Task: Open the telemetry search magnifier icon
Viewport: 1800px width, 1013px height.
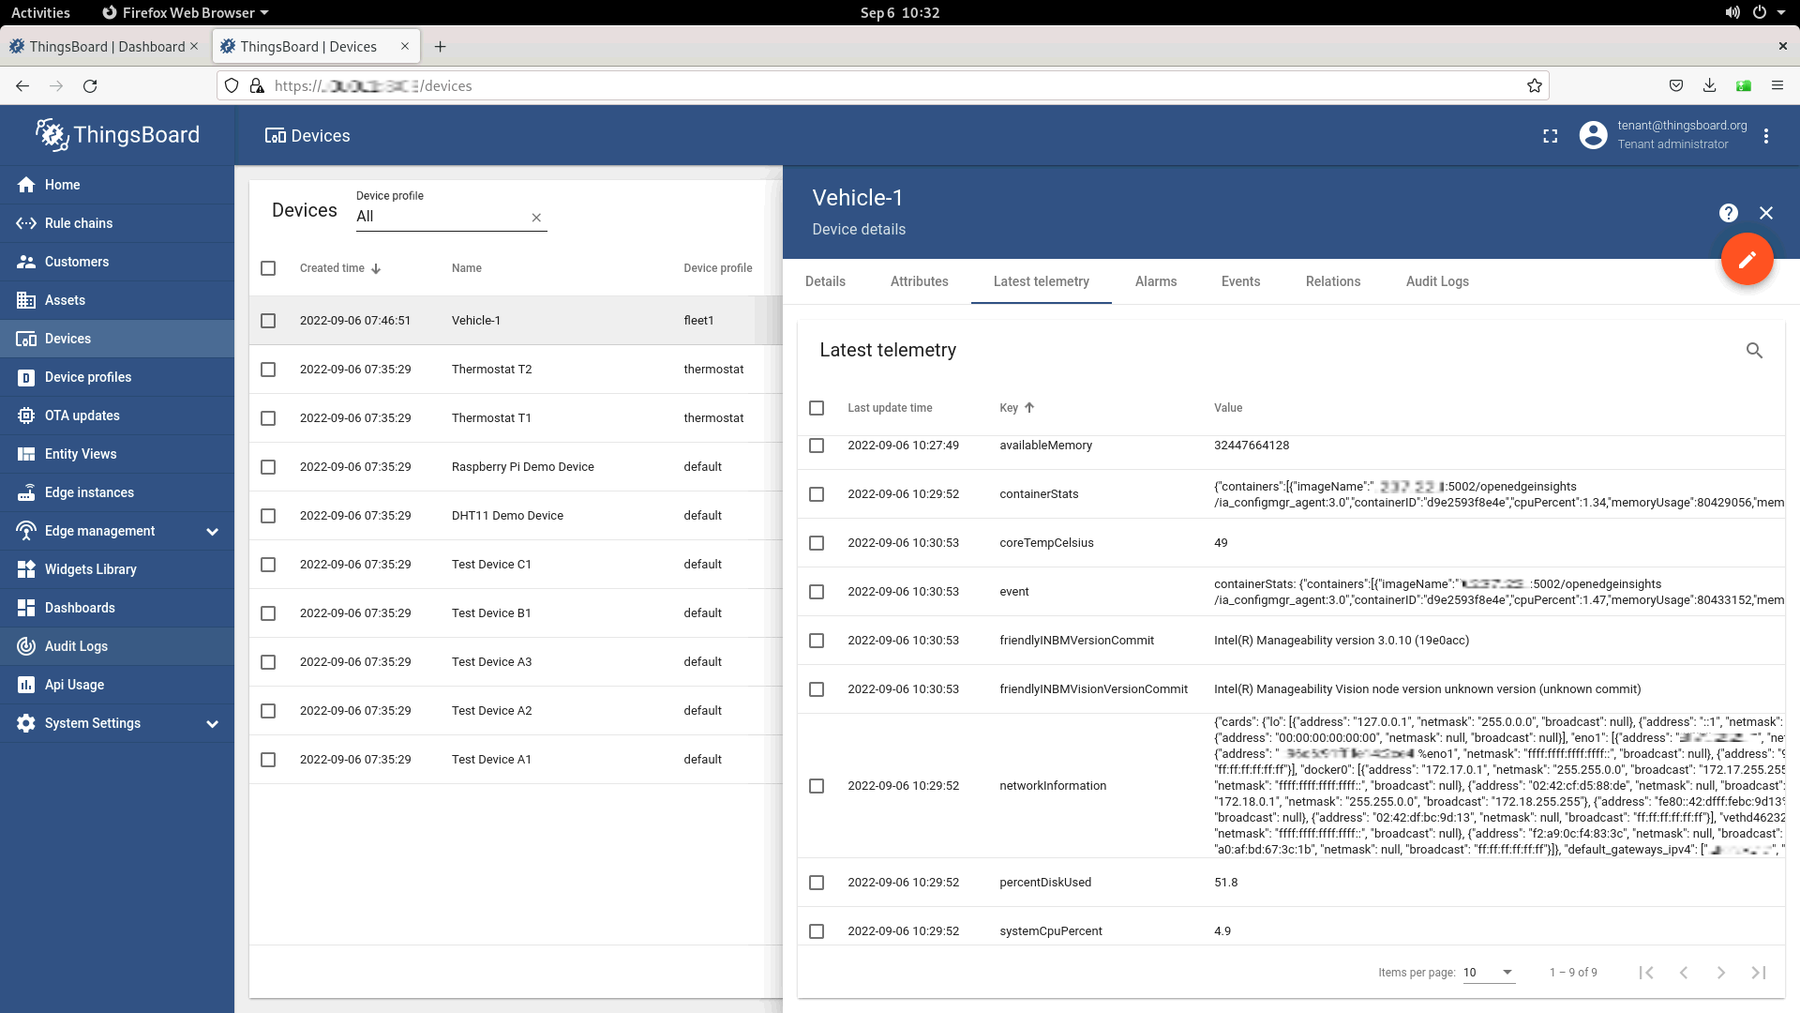Action: [1754, 350]
